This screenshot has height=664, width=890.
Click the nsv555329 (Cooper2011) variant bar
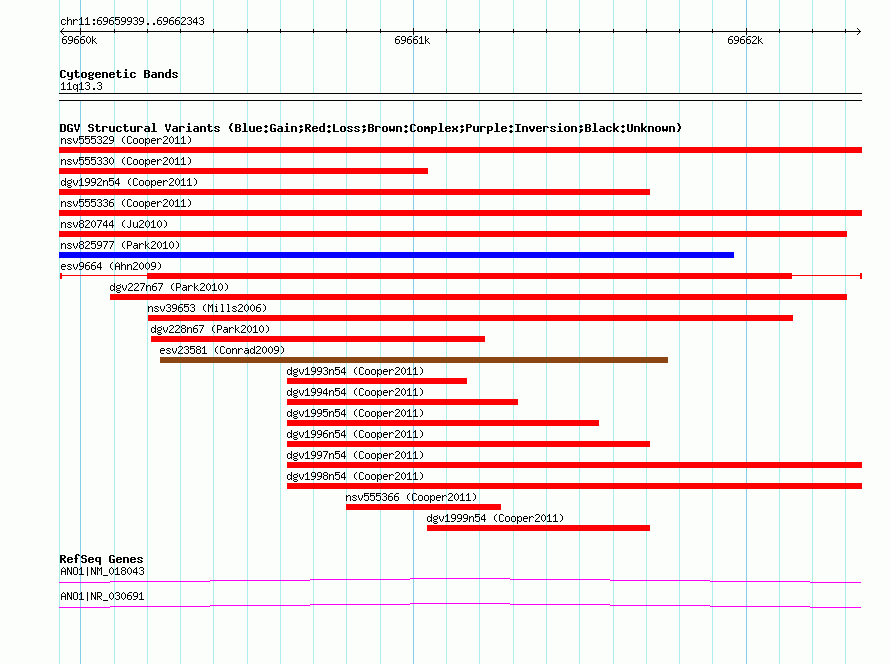[x=460, y=150]
